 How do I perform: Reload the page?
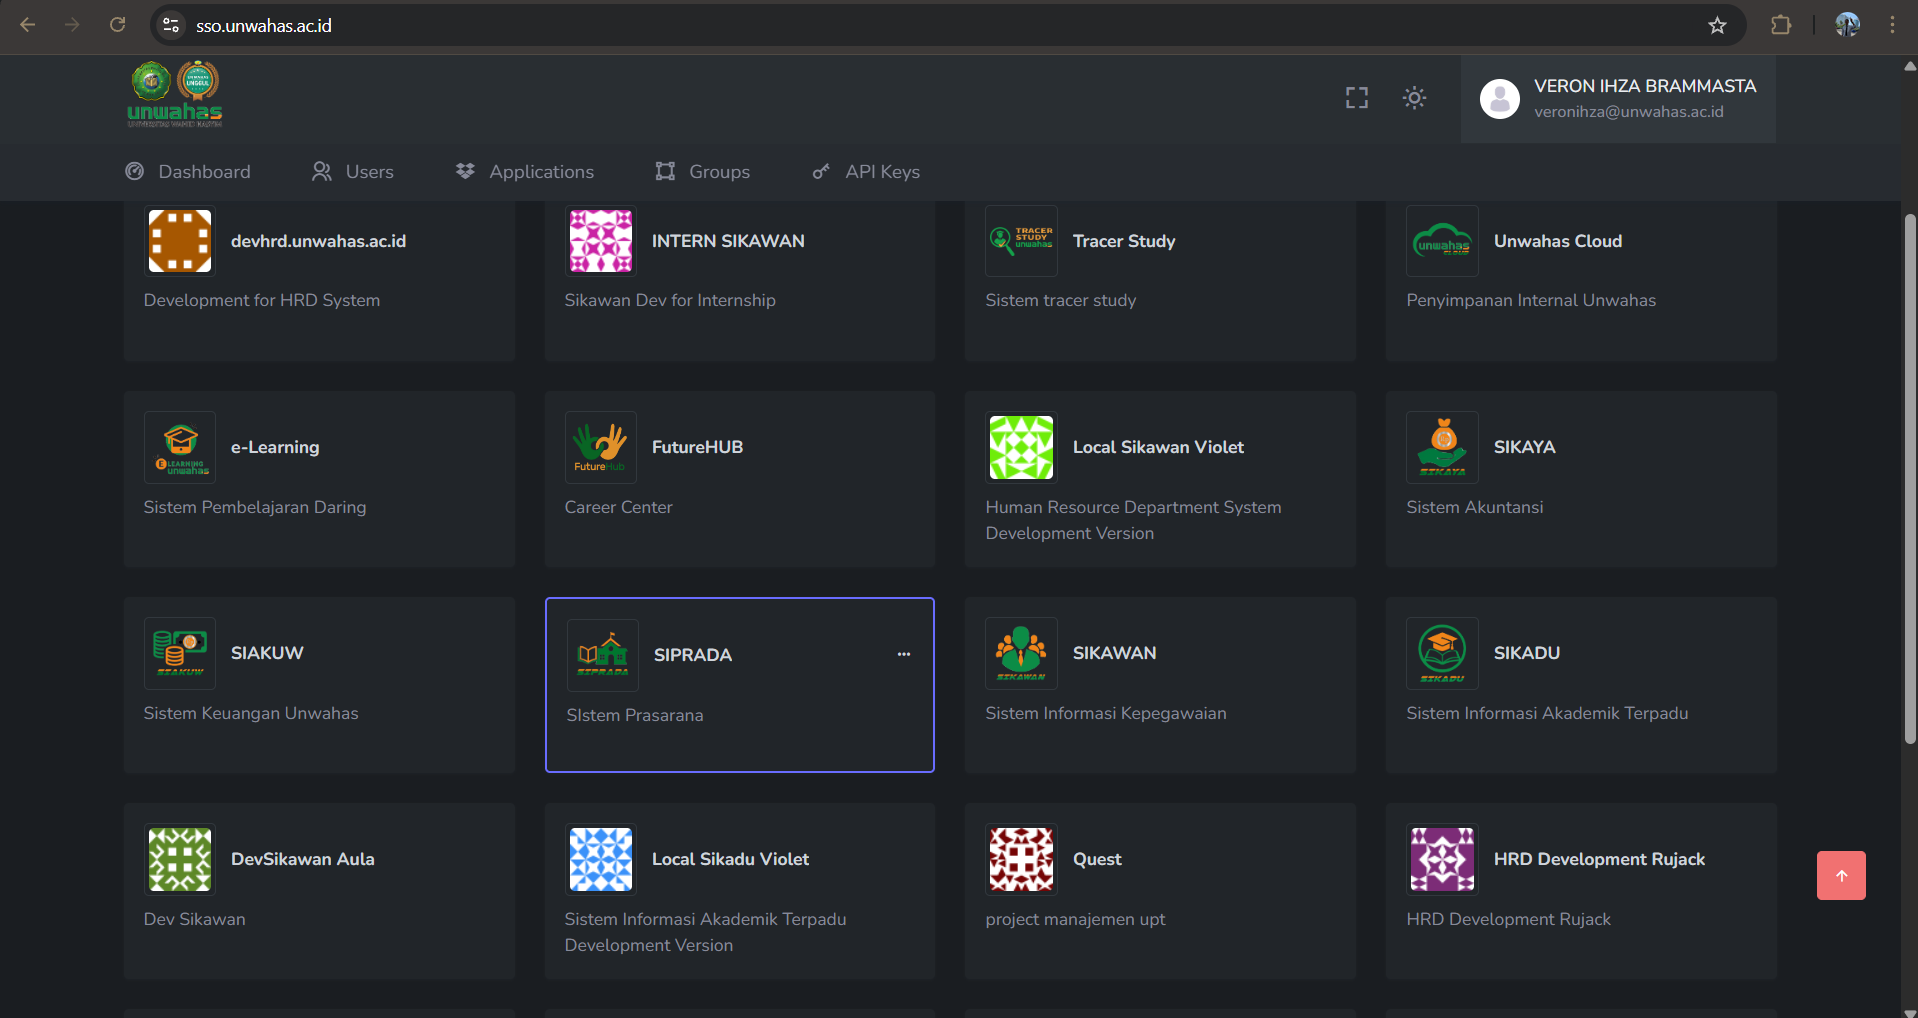[117, 25]
